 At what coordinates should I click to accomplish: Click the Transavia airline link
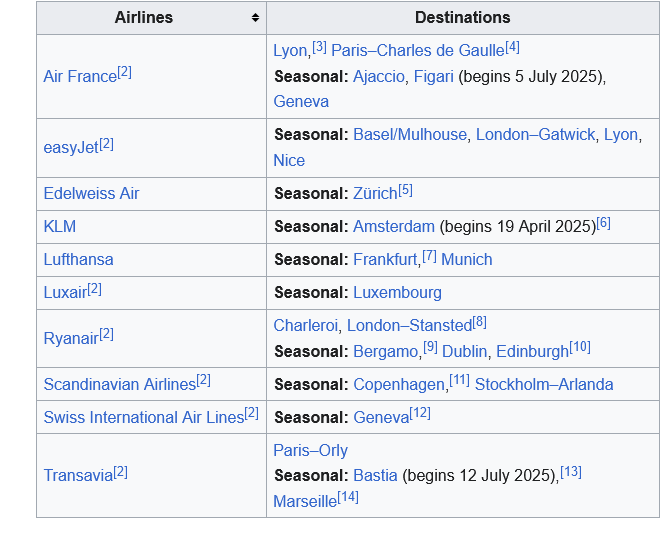78,476
